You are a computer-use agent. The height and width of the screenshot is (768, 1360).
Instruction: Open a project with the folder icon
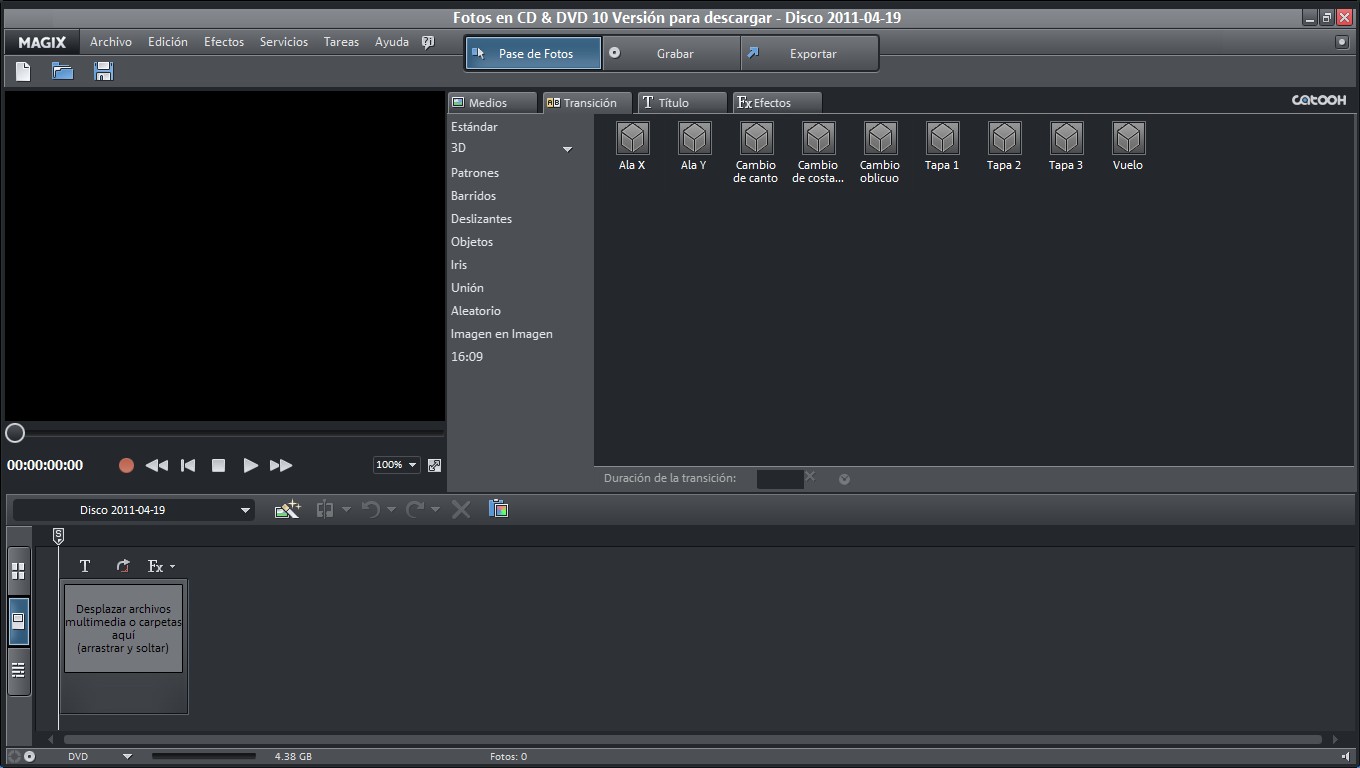click(63, 71)
